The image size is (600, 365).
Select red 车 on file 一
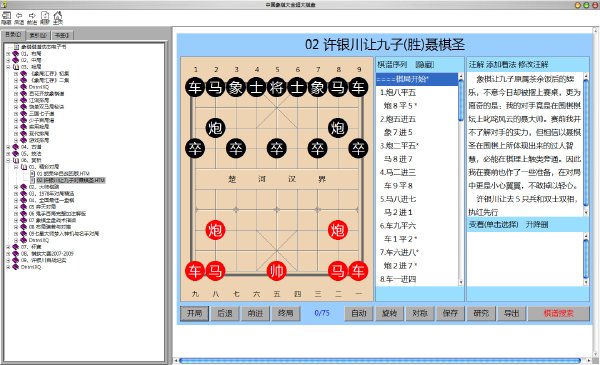(x=358, y=271)
